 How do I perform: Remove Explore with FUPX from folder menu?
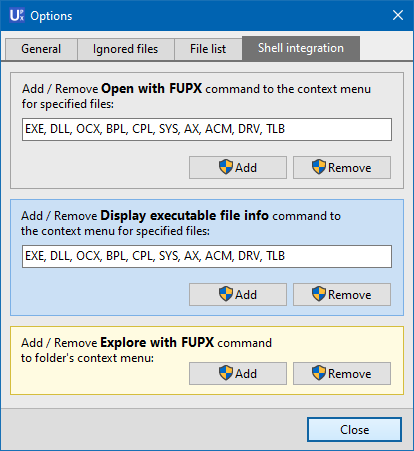click(x=342, y=373)
